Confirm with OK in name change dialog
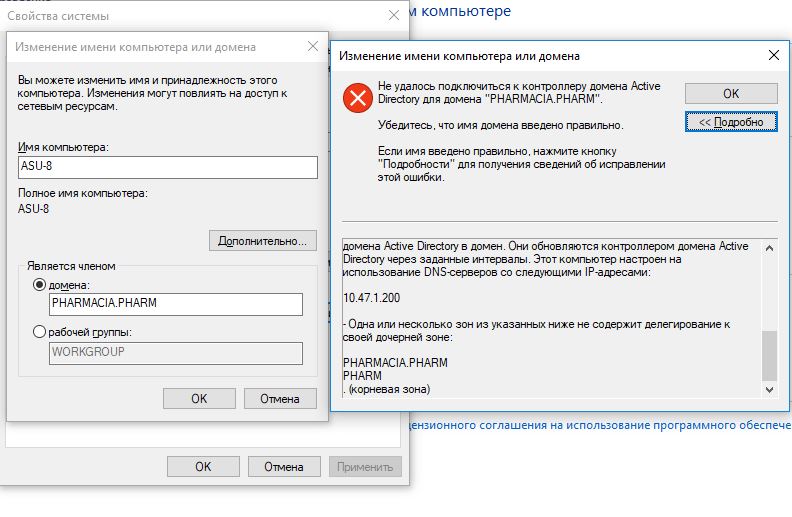Viewport: 792px width, 517px height. 199,398
